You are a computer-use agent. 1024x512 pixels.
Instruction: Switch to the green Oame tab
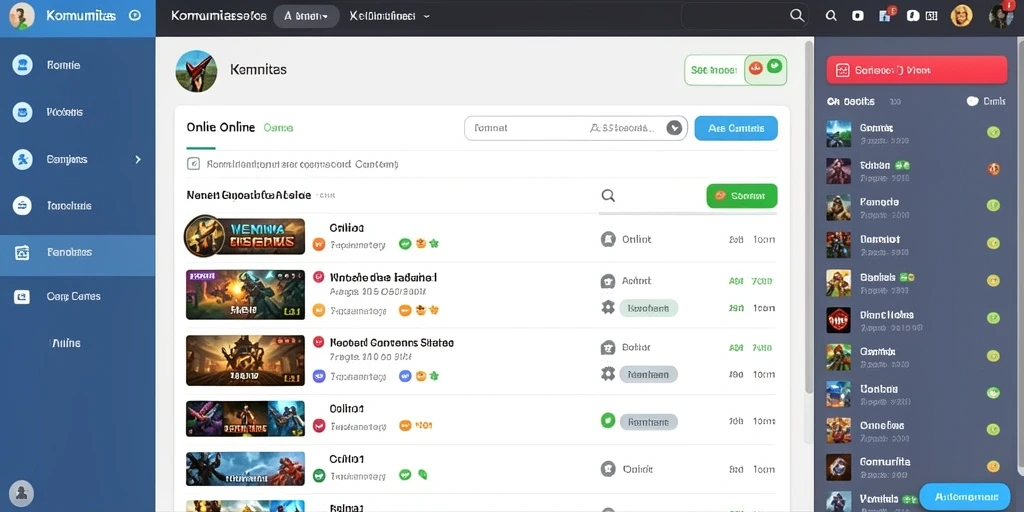pyautogui.click(x=278, y=128)
